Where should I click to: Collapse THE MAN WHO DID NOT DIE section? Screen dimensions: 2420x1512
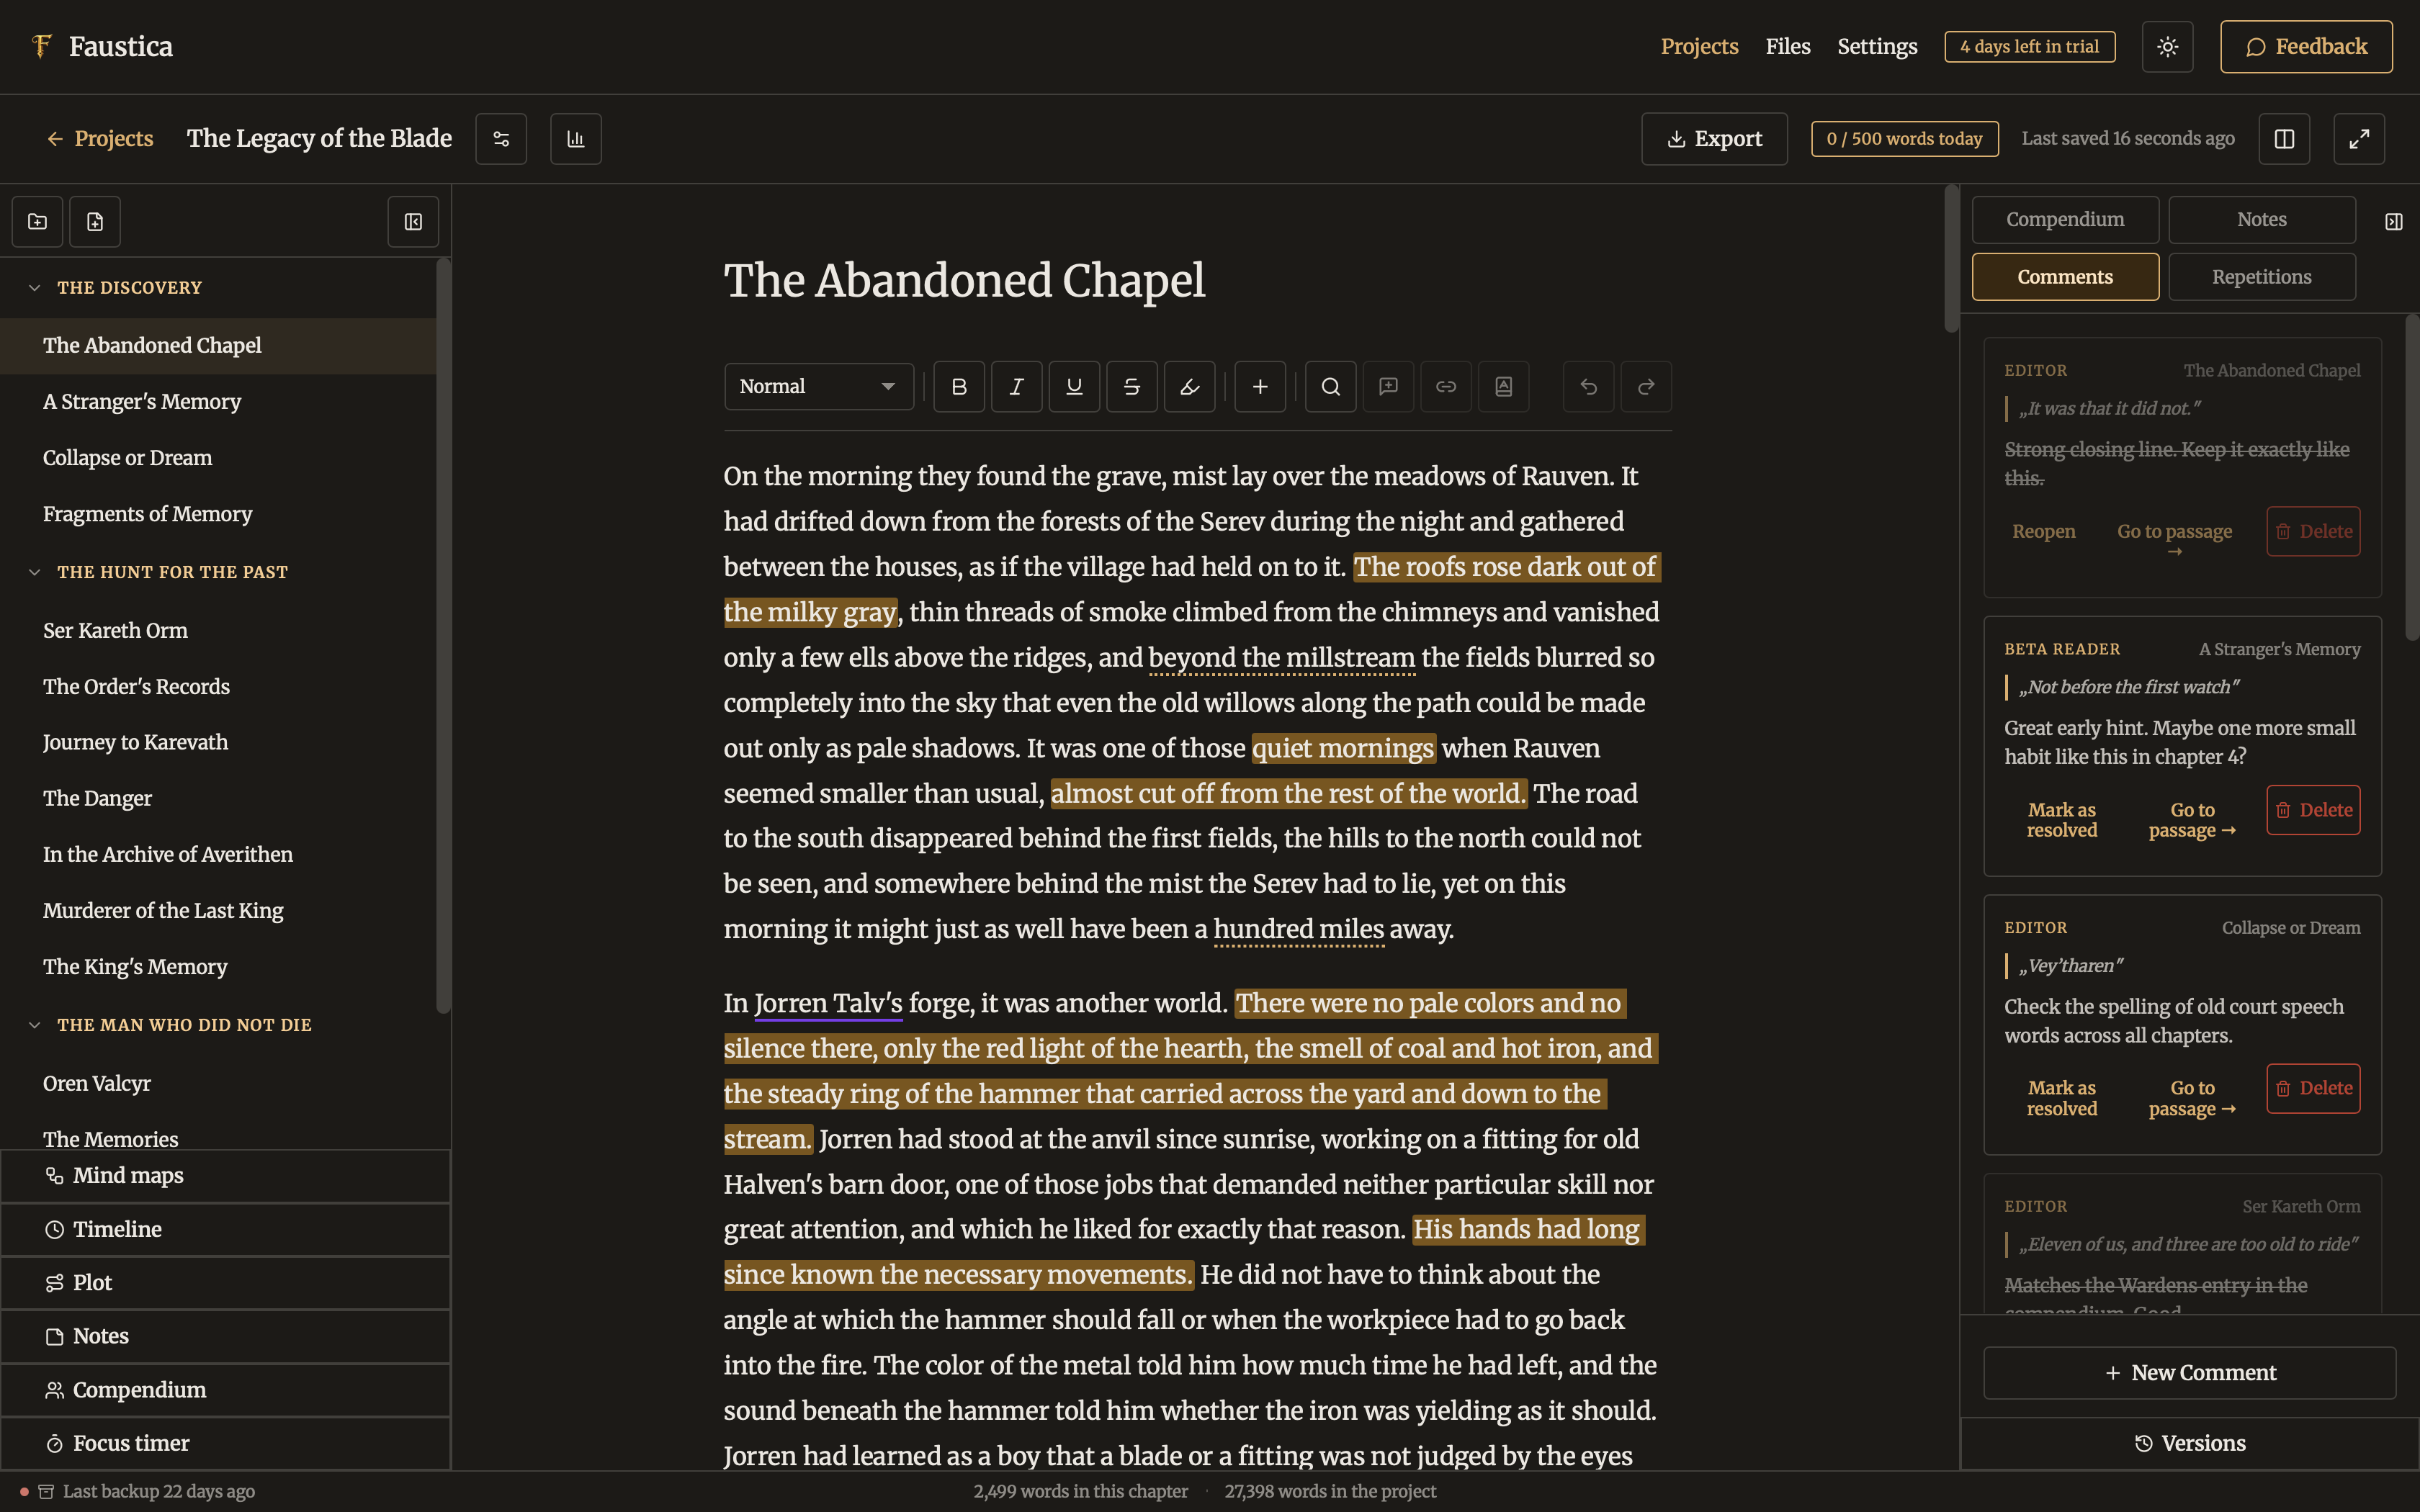tap(35, 1025)
